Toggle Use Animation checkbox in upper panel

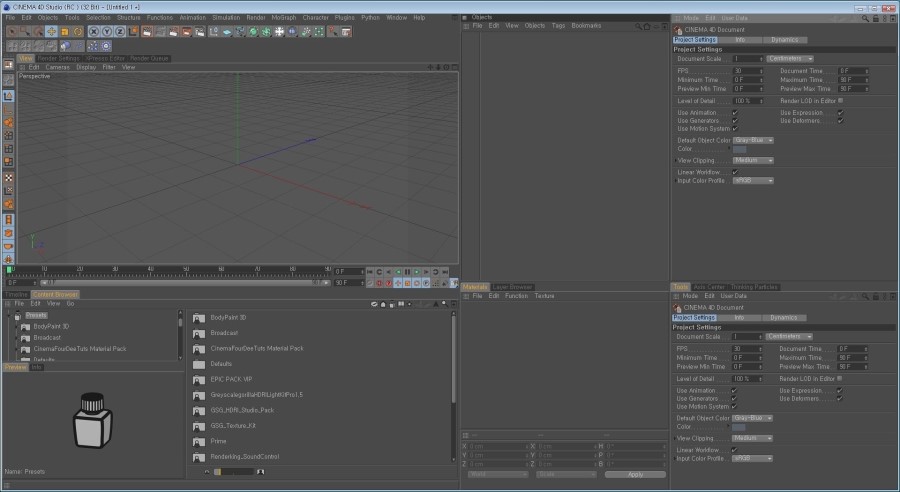pos(735,113)
